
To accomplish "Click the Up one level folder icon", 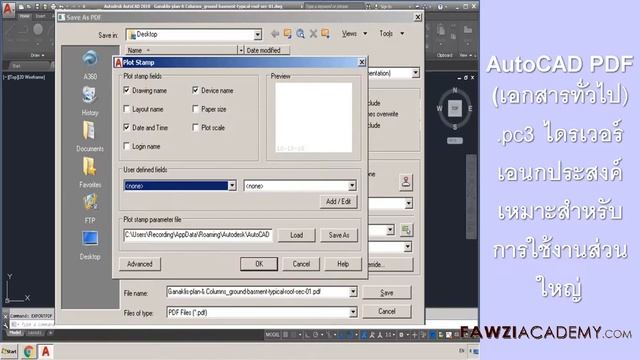I will tap(288, 34).
